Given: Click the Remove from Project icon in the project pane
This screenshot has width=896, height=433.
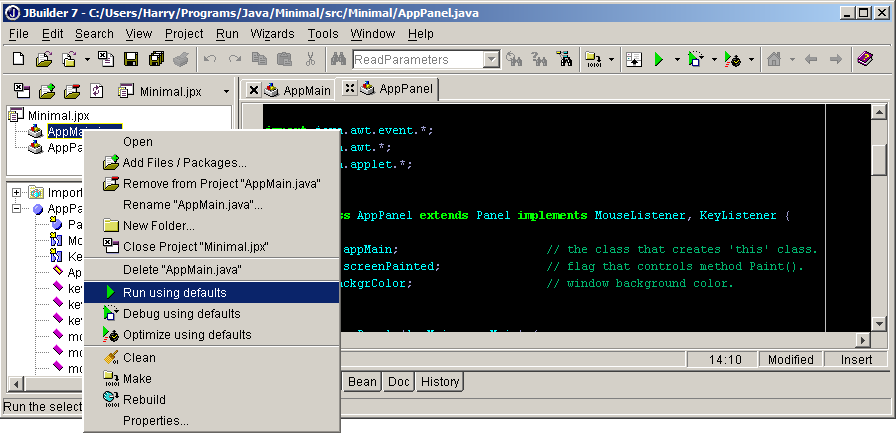Looking at the screenshot, I should 72,90.
